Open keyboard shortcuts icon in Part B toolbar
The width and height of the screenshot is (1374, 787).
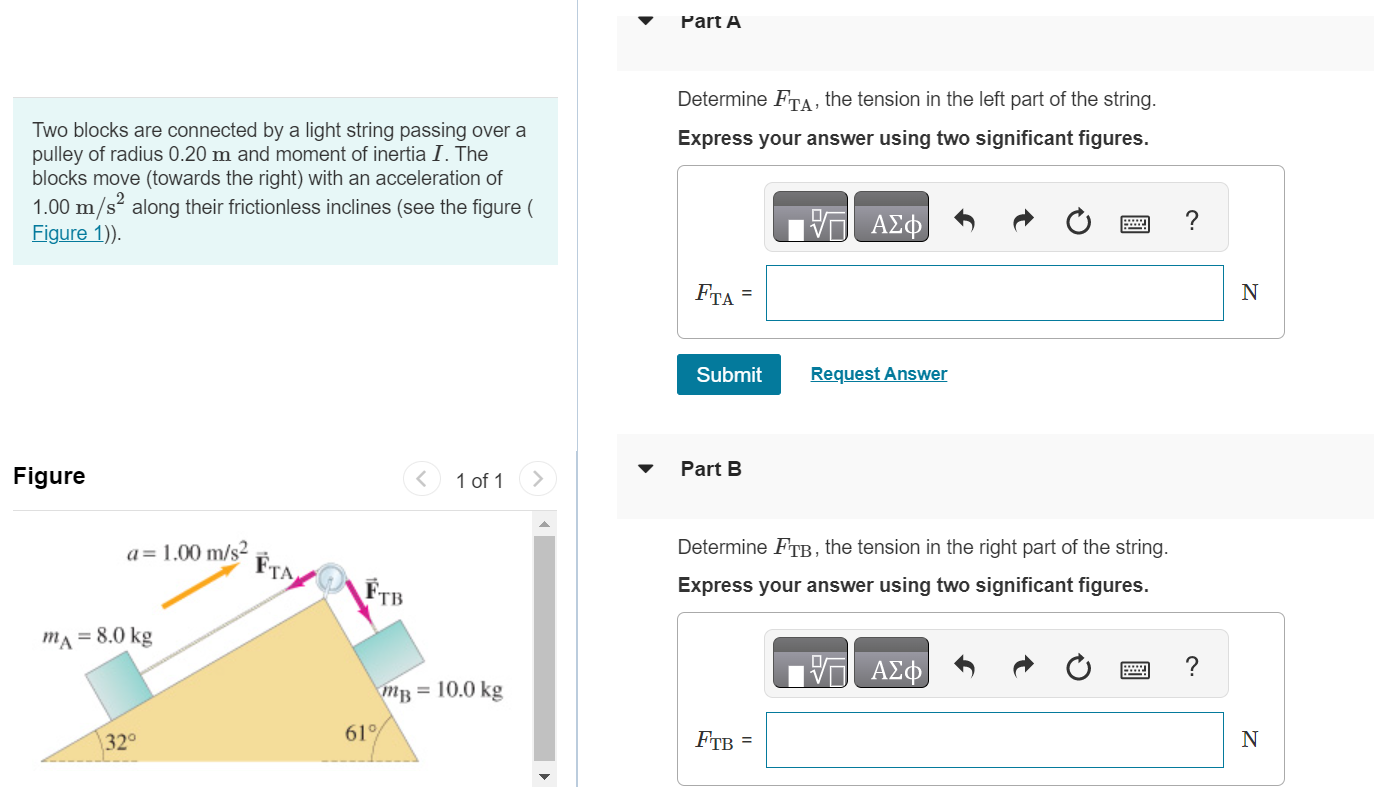click(1135, 667)
